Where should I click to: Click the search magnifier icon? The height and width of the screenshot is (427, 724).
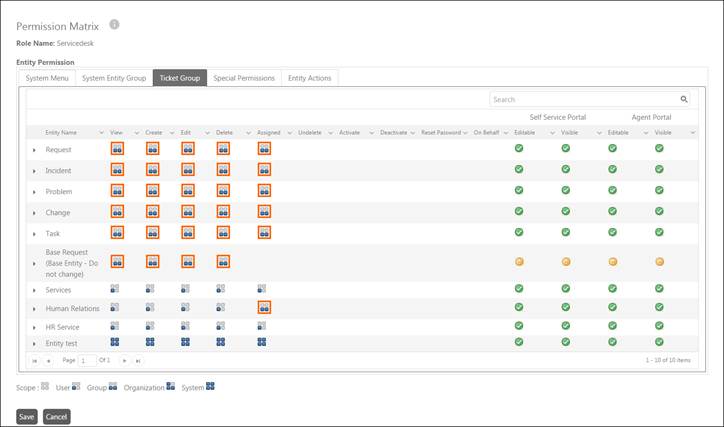click(684, 100)
